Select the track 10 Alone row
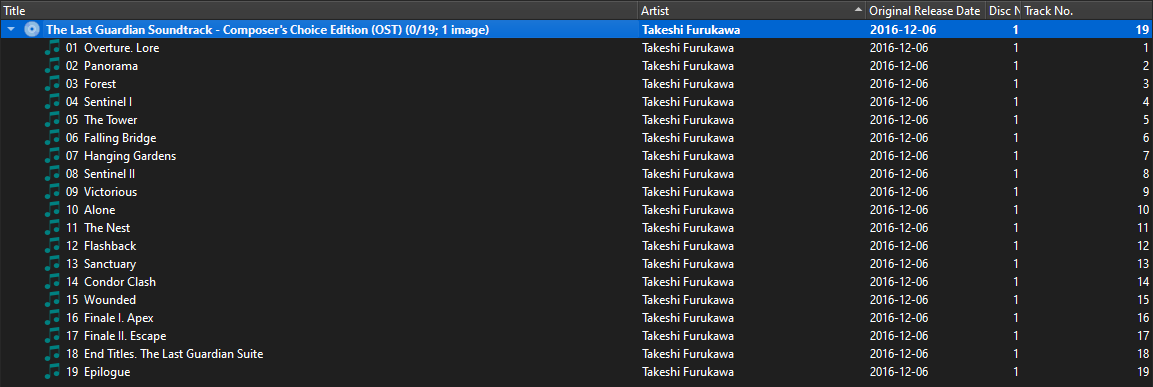1153x387 pixels. pyautogui.click(x=576, y=210)
